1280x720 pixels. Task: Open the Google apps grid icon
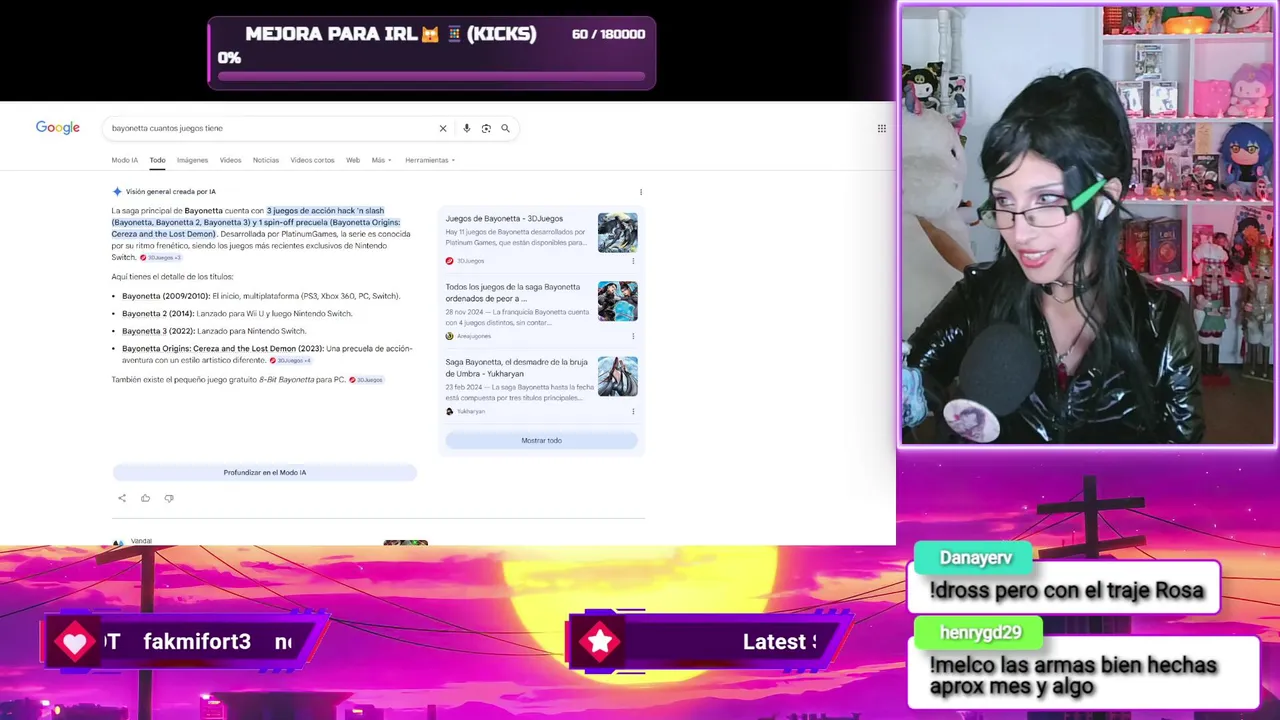pos(881,128)
